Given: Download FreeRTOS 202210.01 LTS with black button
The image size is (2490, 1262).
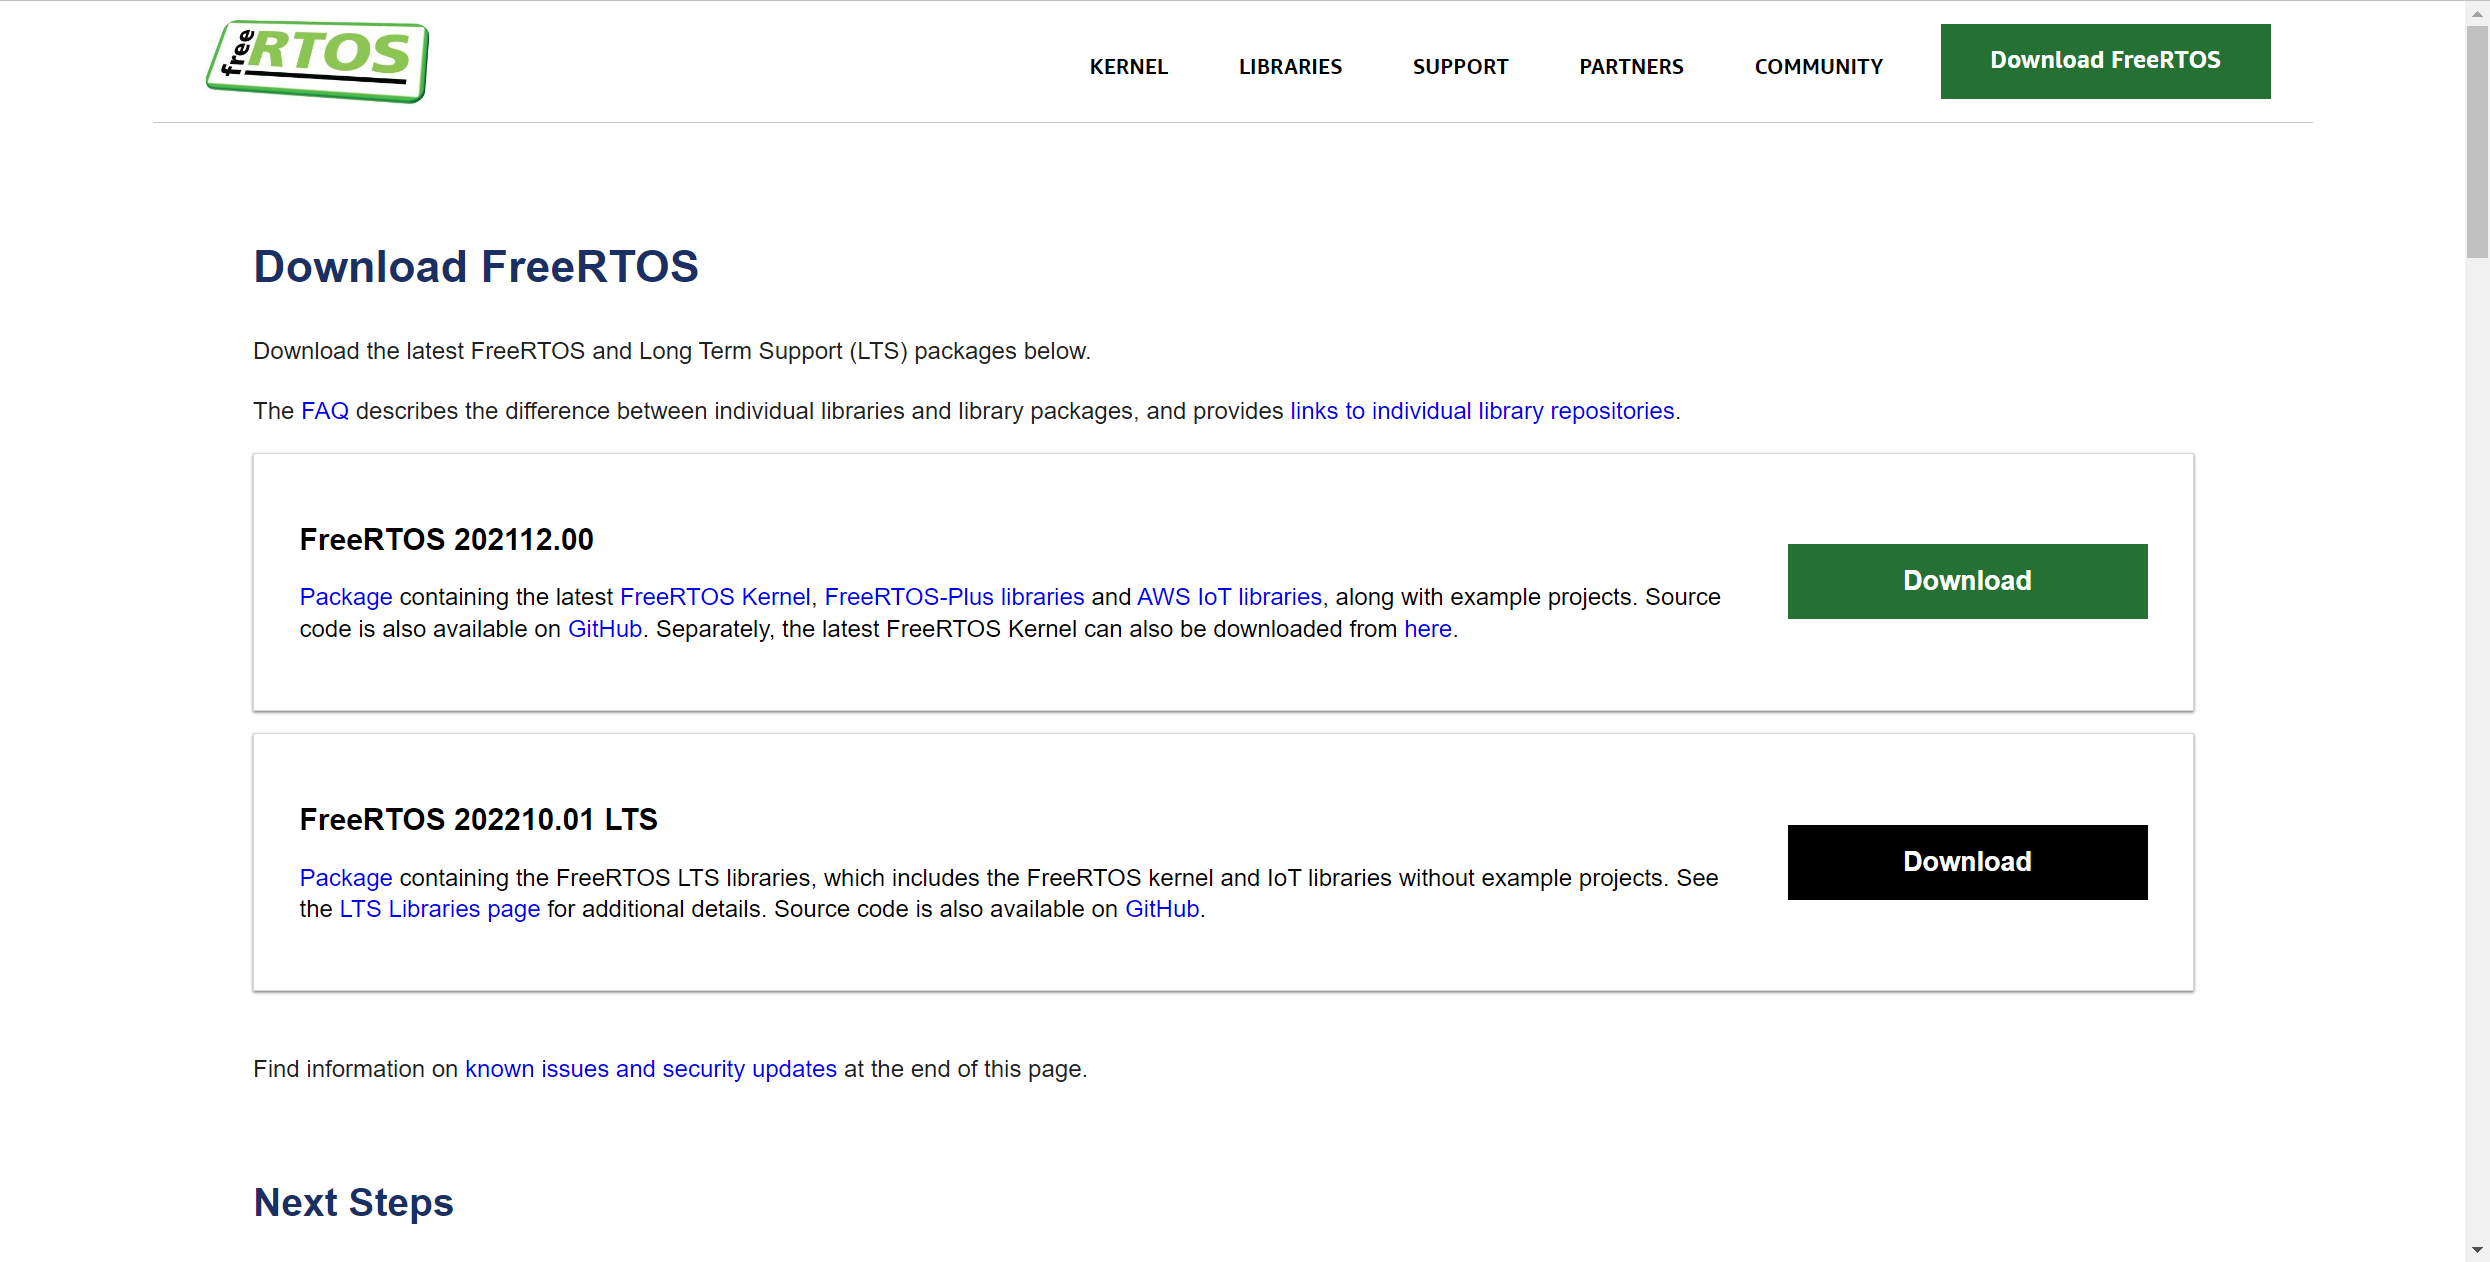Looking at the screenshot, I should (x=1967, y=862).
